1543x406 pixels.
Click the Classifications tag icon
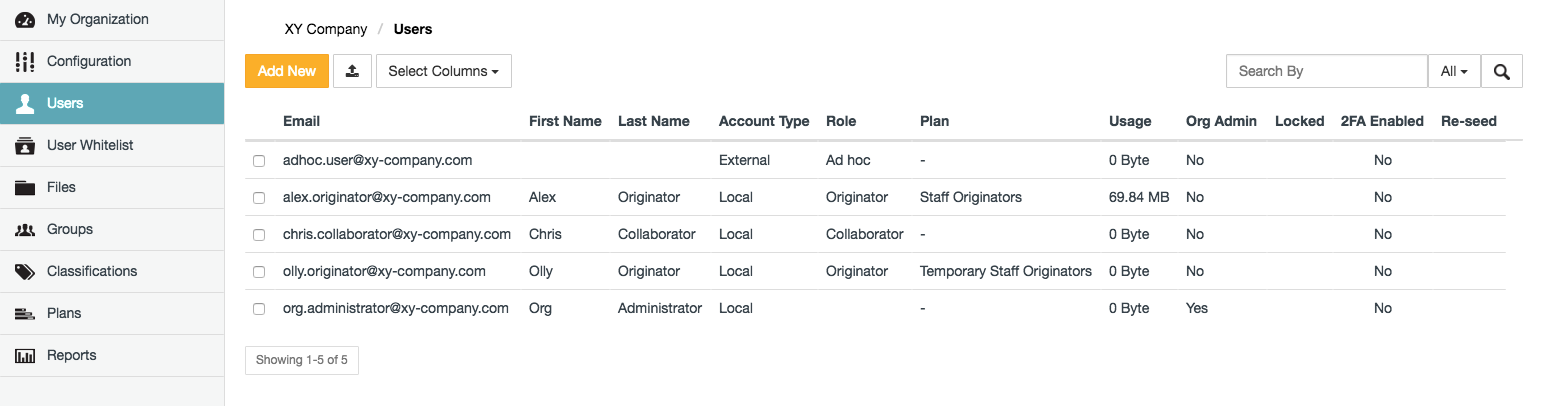[25, 271]
